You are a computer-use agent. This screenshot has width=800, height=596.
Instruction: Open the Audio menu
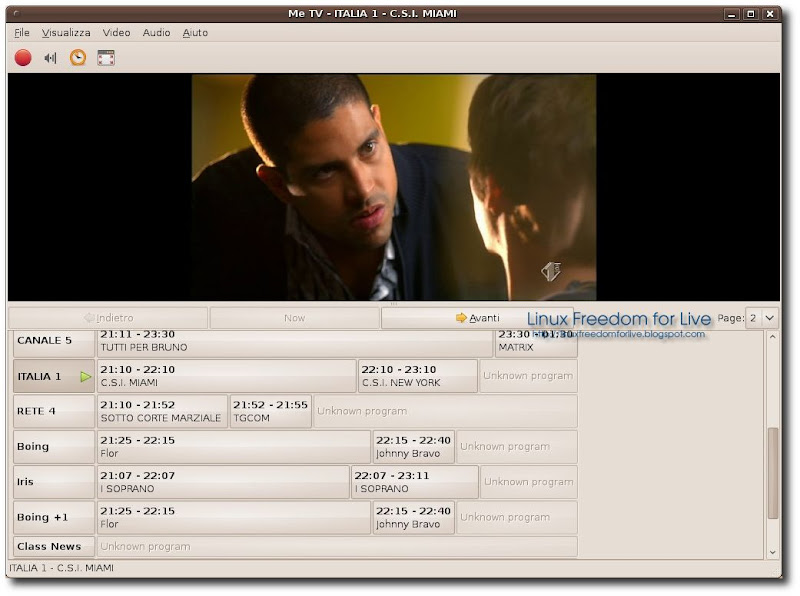pyautogui.click(x=156, y=33)
